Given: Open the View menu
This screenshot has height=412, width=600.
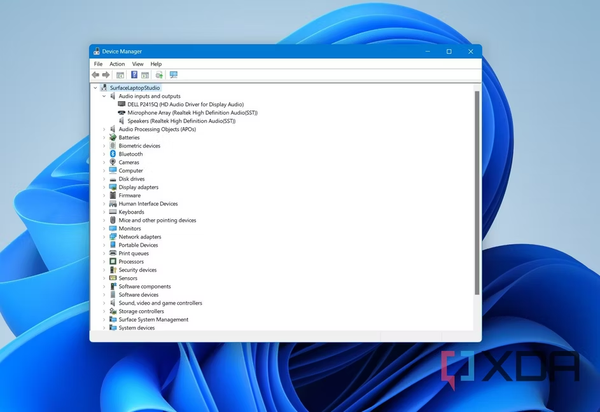Looking at the screenshot, I should 138,64.
